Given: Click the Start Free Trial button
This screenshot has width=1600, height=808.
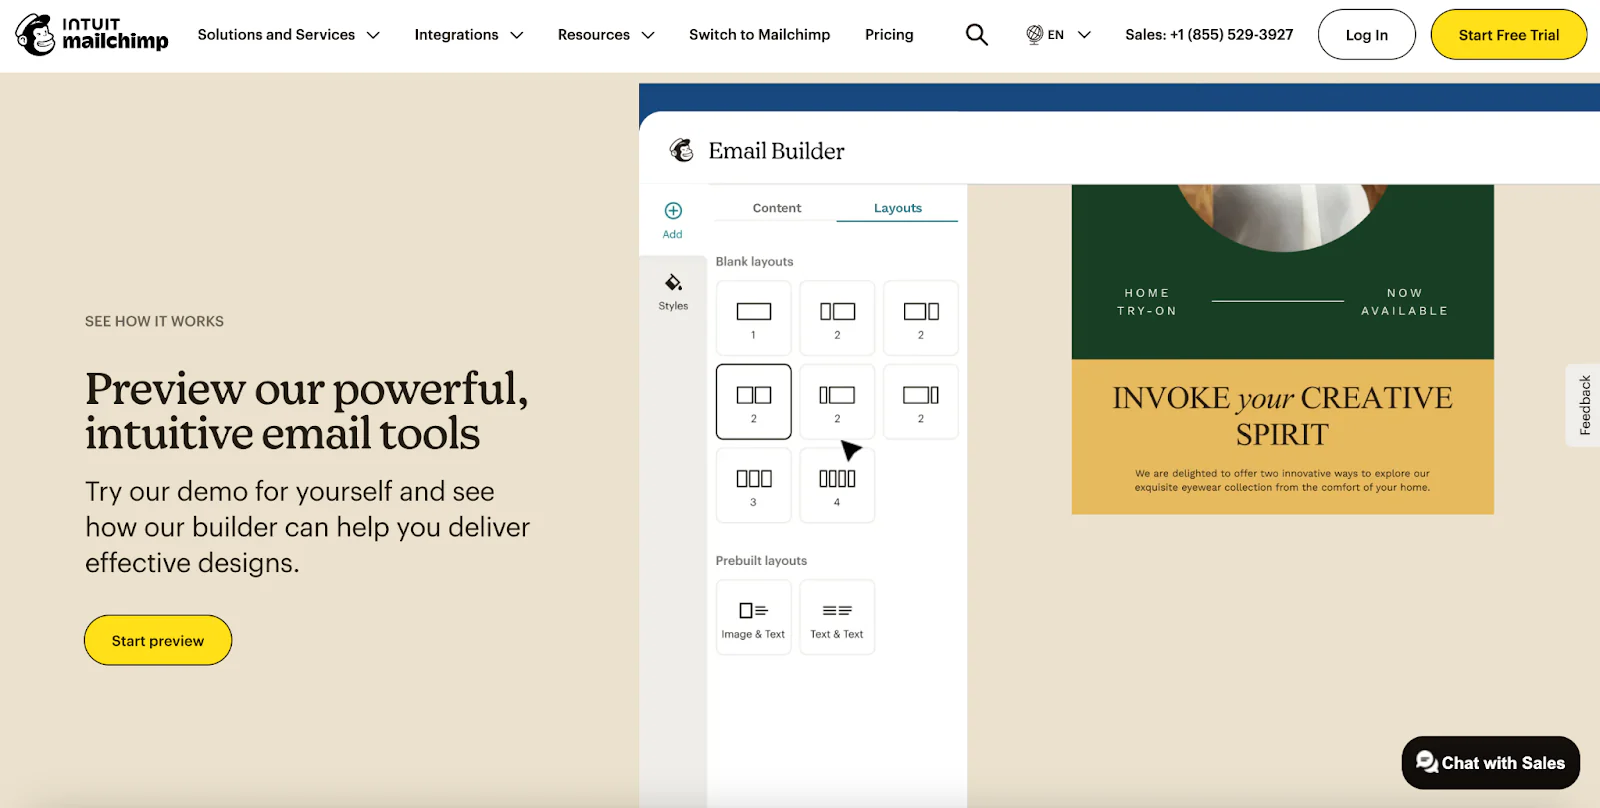Looking at the screenshot, I should pos(1509,35).
